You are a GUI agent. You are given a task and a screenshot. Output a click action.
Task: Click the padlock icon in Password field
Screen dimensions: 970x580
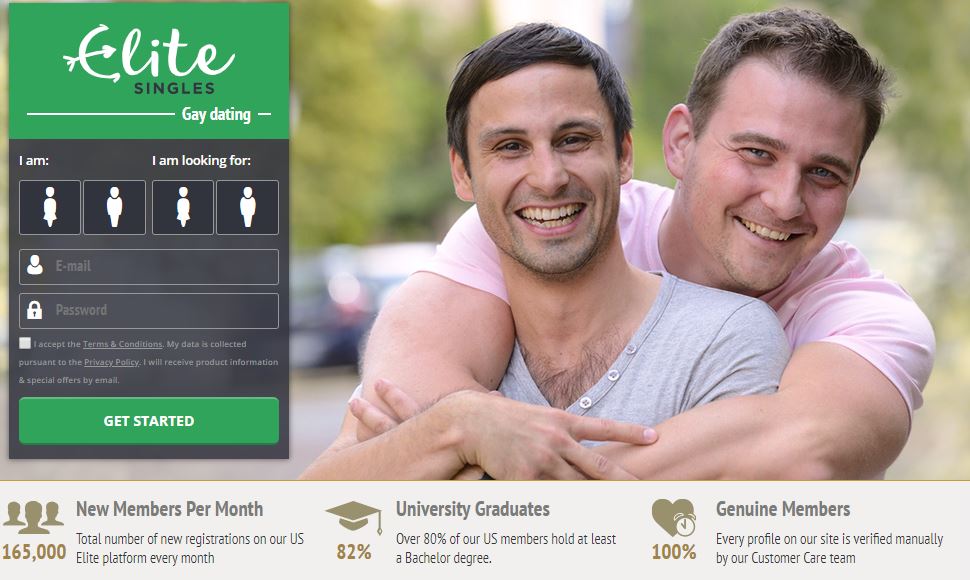coord(35,309)
